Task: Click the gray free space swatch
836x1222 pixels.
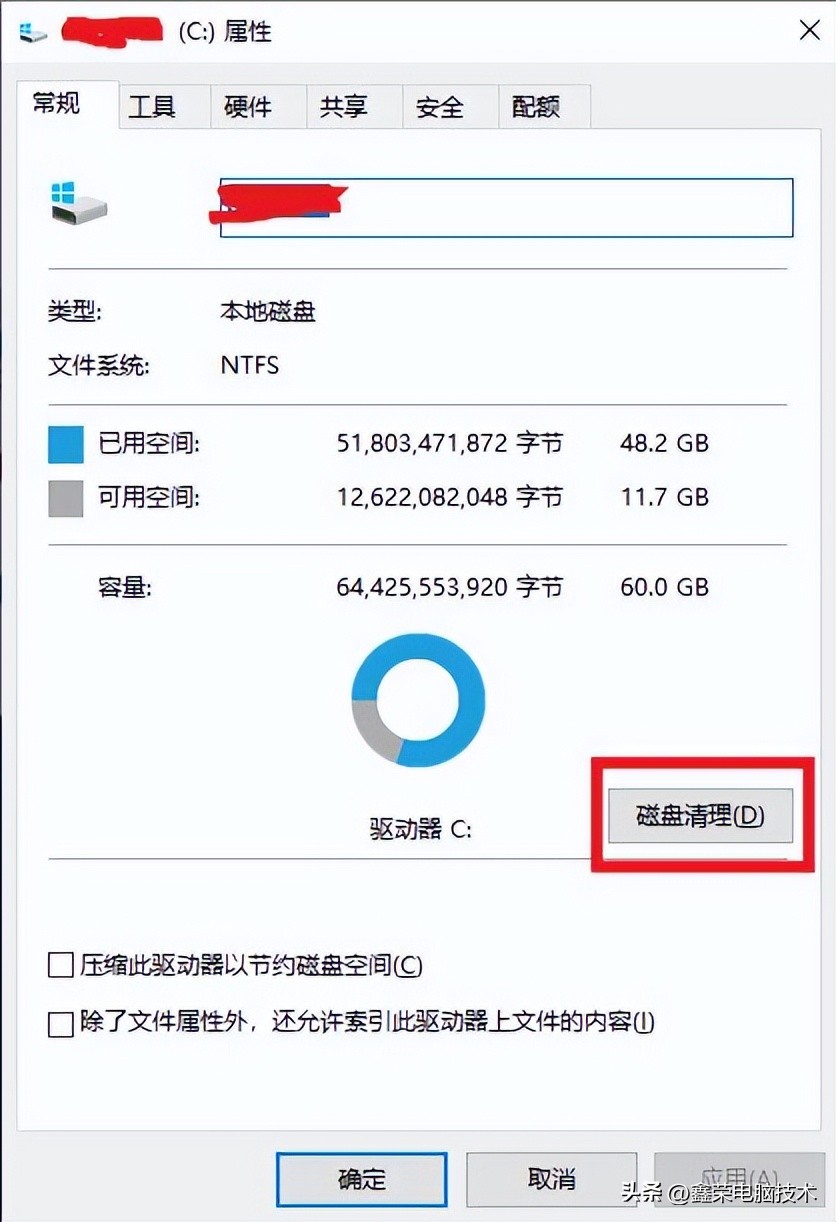Action: [x=65, y=499]
